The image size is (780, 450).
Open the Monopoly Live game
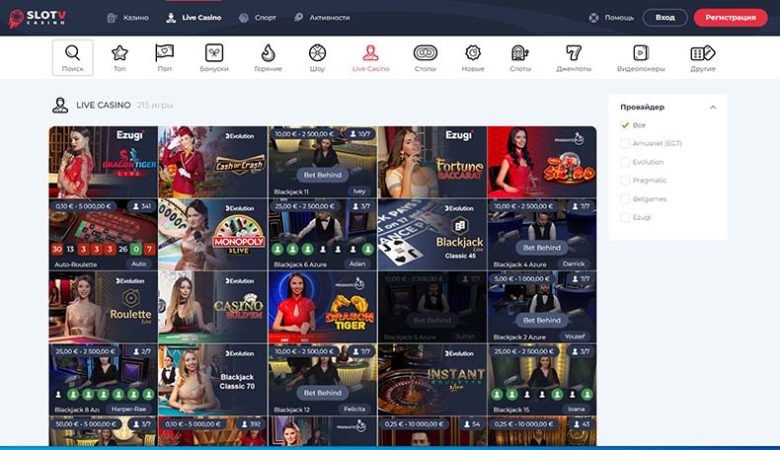click(x=213, y=235)
